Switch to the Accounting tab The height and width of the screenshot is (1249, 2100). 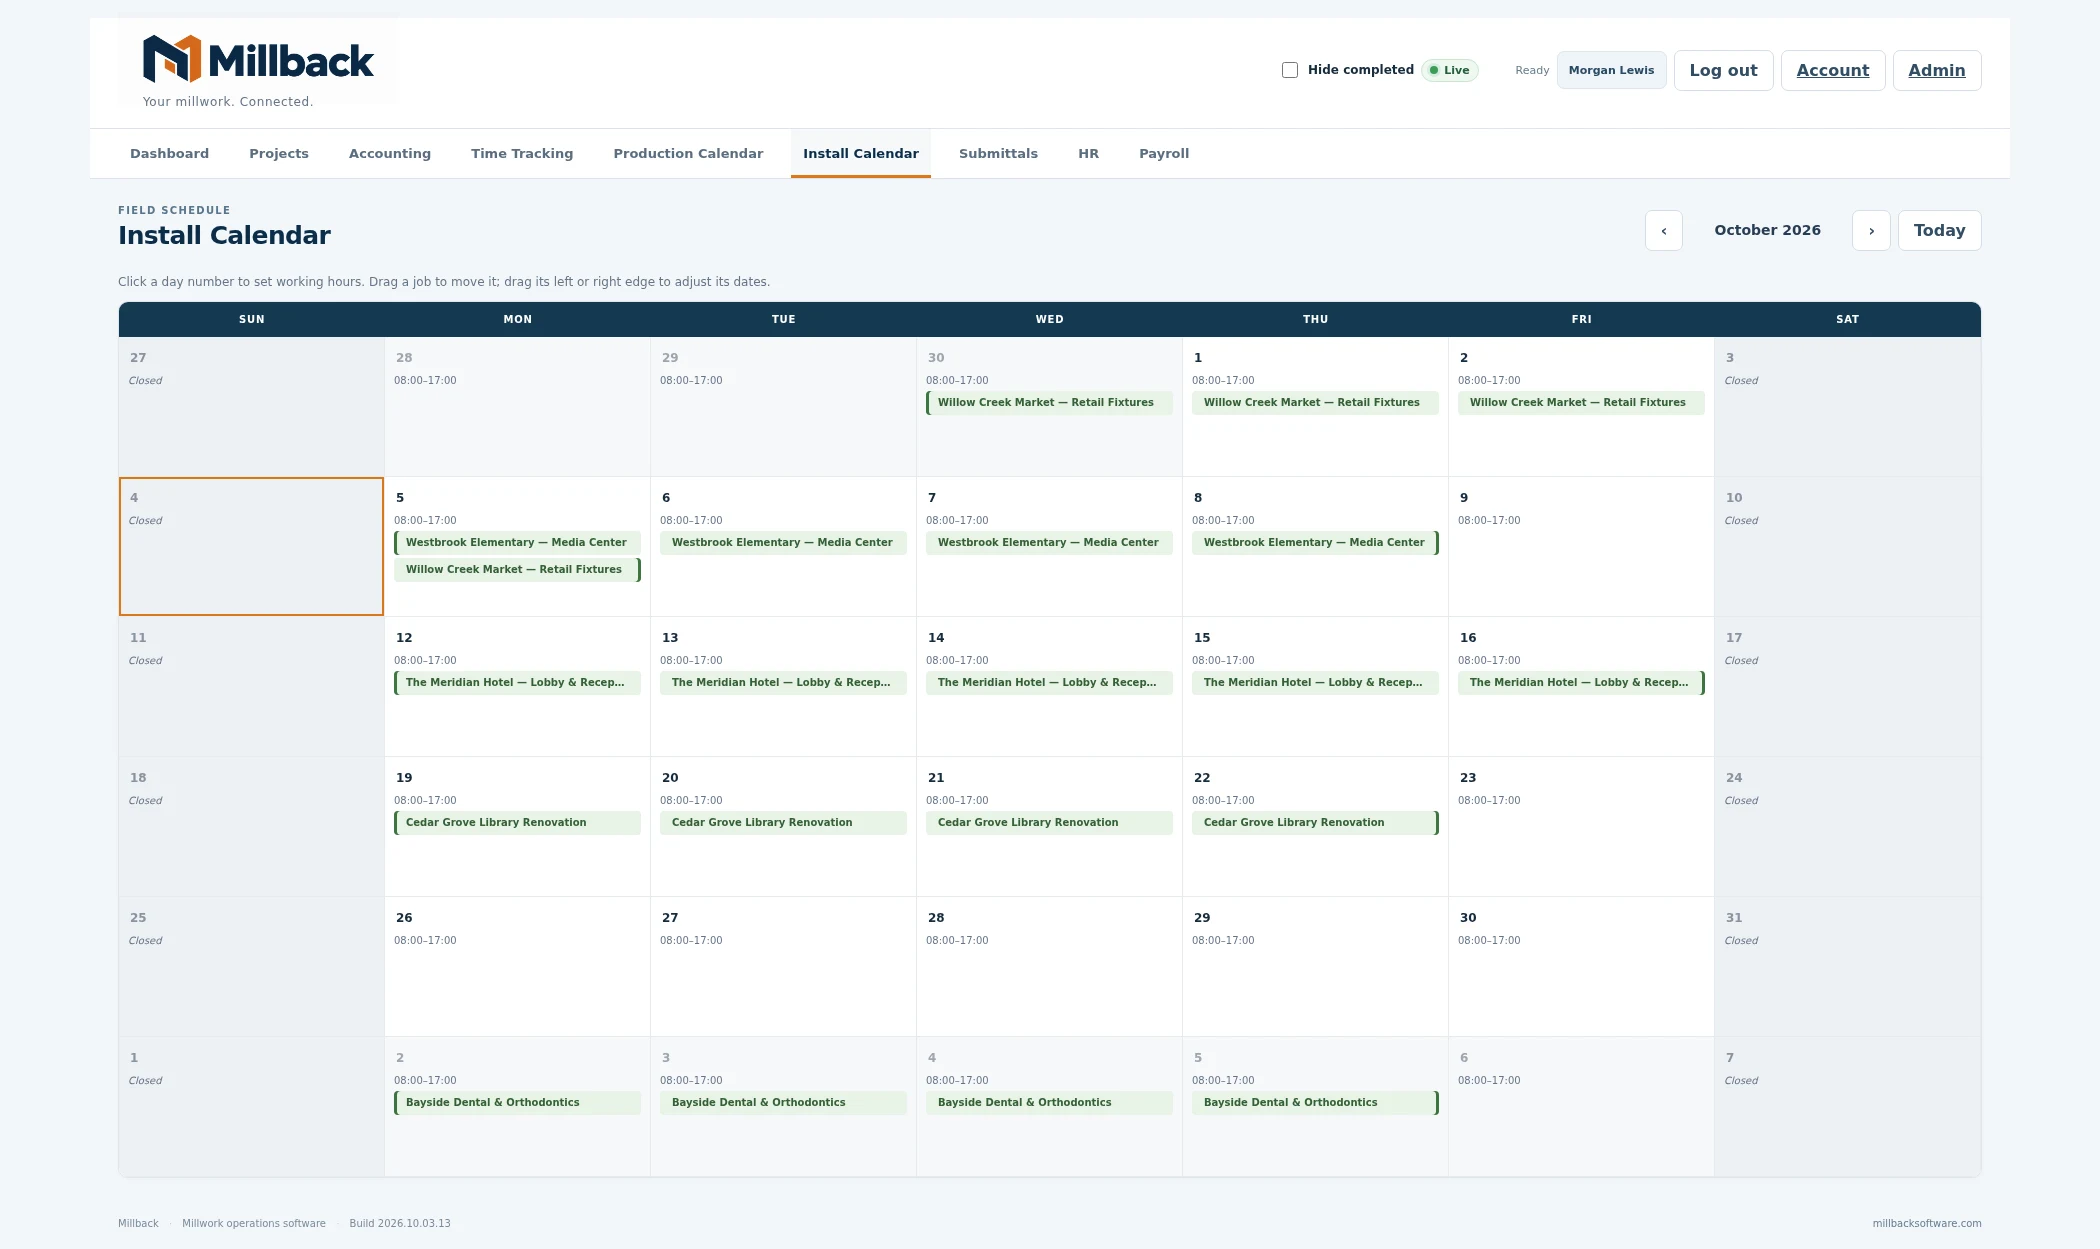[390, 154]
